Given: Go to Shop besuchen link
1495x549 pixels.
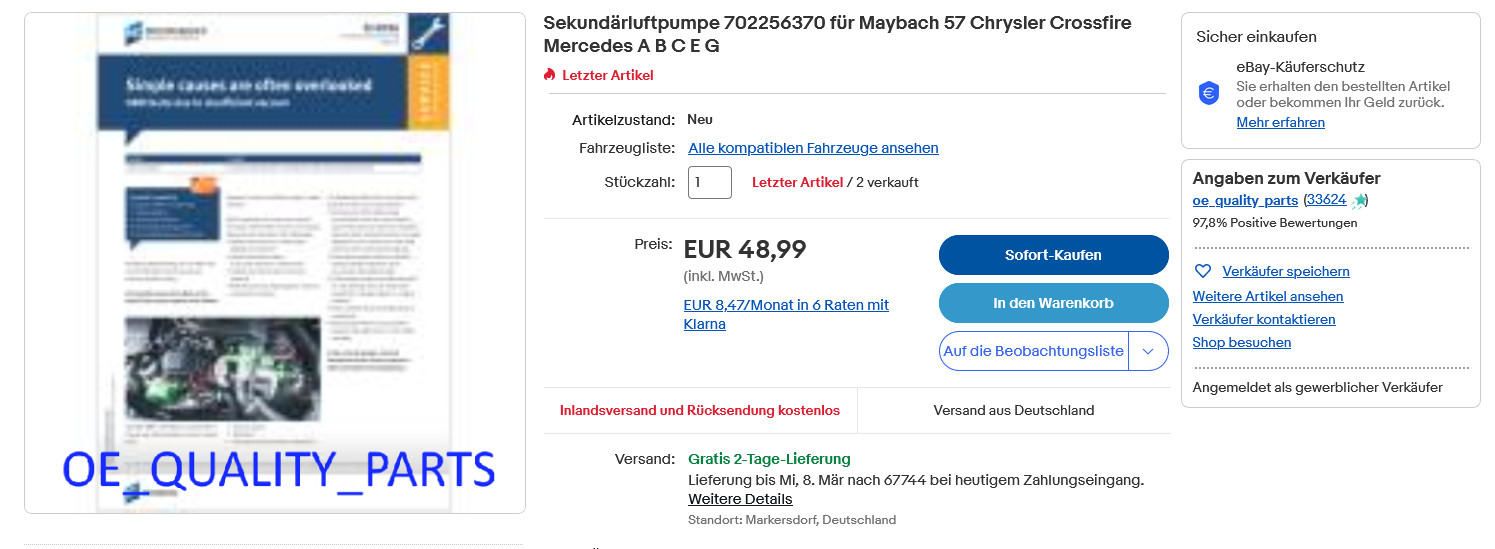Looking at the screenshot, I should [1241, 342].
